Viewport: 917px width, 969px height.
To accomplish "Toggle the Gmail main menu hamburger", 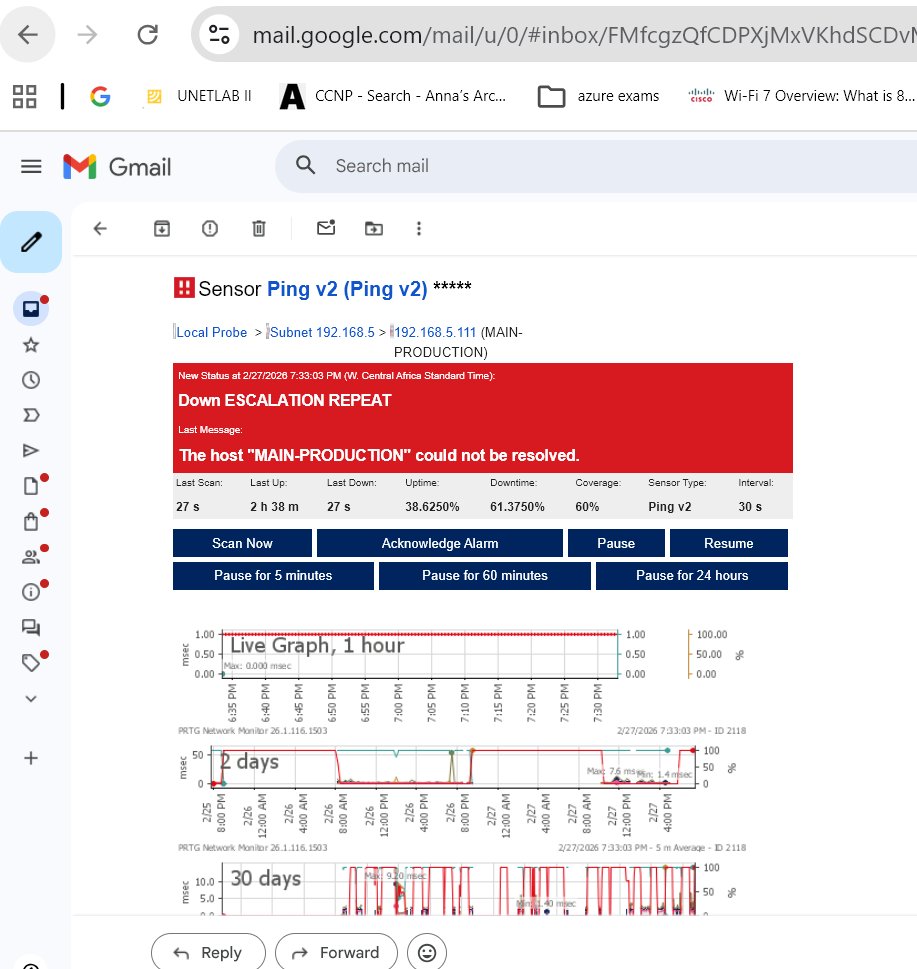I will tap(32, 166).
